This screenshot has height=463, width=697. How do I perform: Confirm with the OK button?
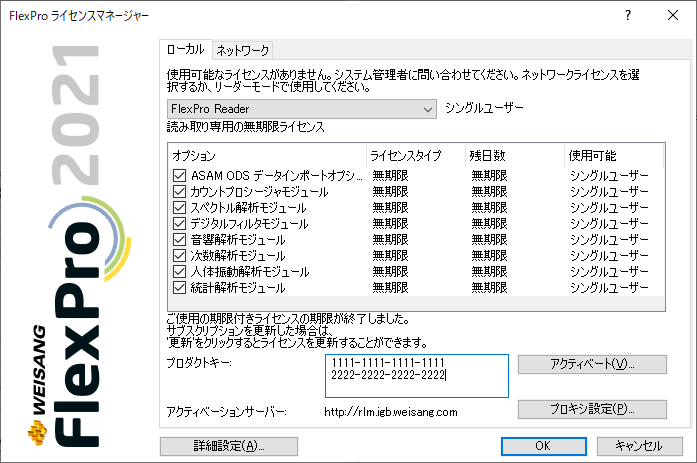coord(543,446)
